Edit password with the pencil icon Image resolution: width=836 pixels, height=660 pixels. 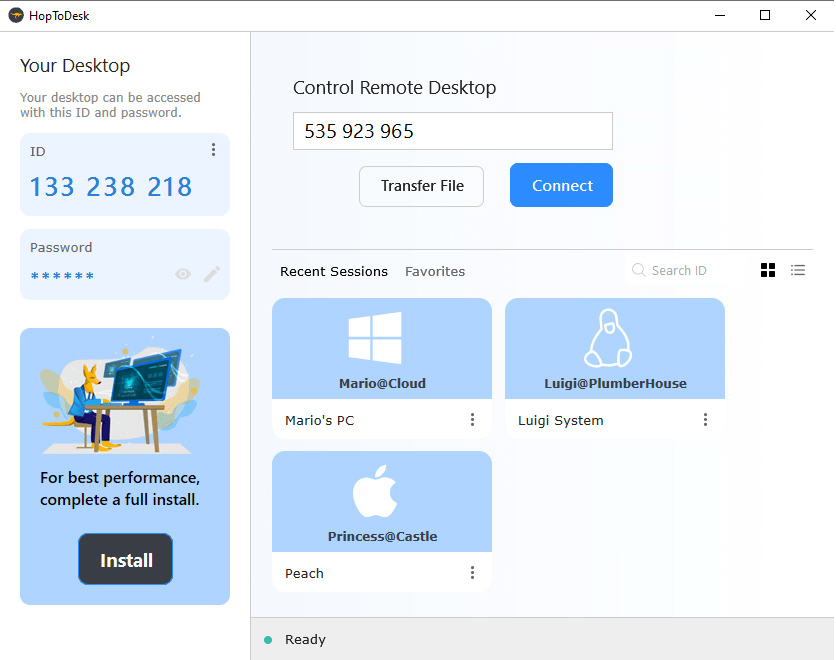pyautogui.click(x=212, y=275)
